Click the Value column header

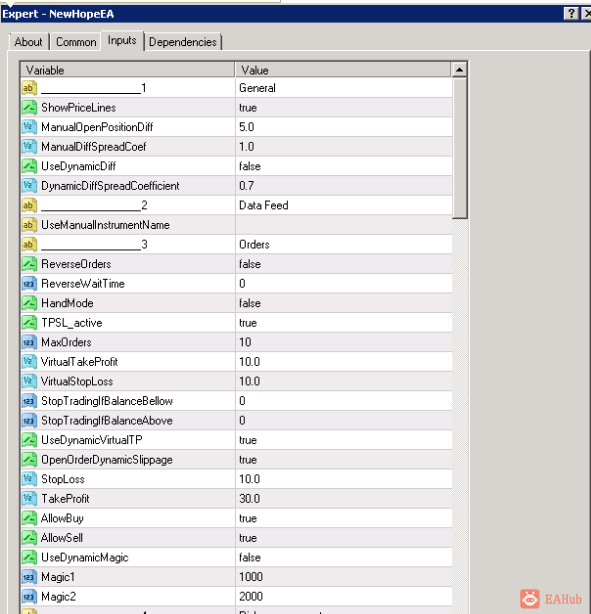(x=343, y=70)
